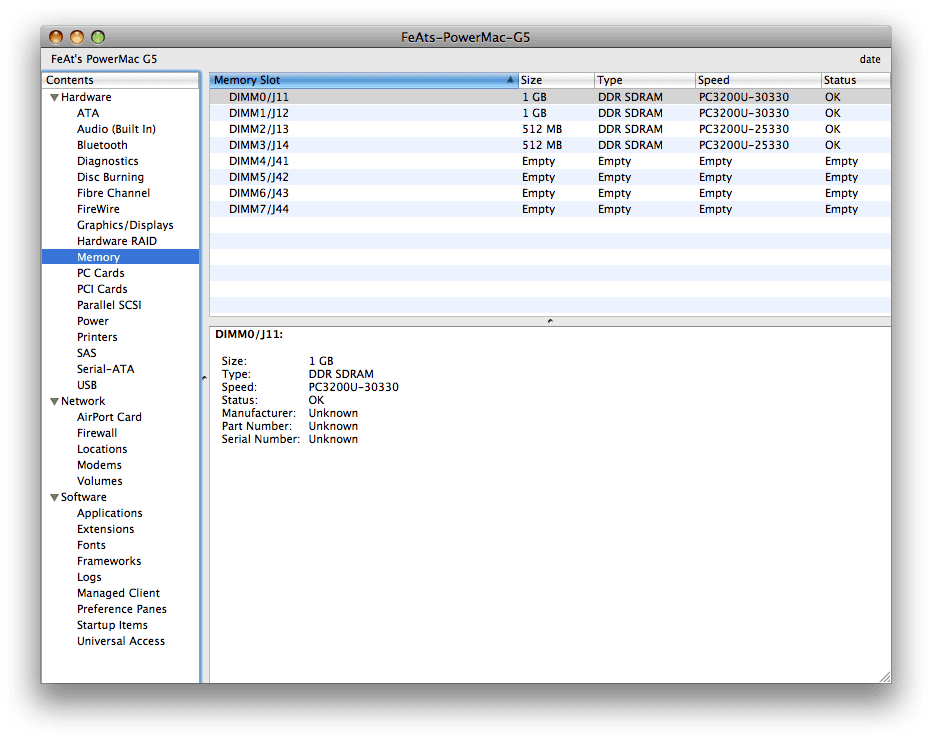The width and height of the screenshot is (932, 739).
Task: Select the empty DIMM7/J44 slot row
Action: (550, 209)
